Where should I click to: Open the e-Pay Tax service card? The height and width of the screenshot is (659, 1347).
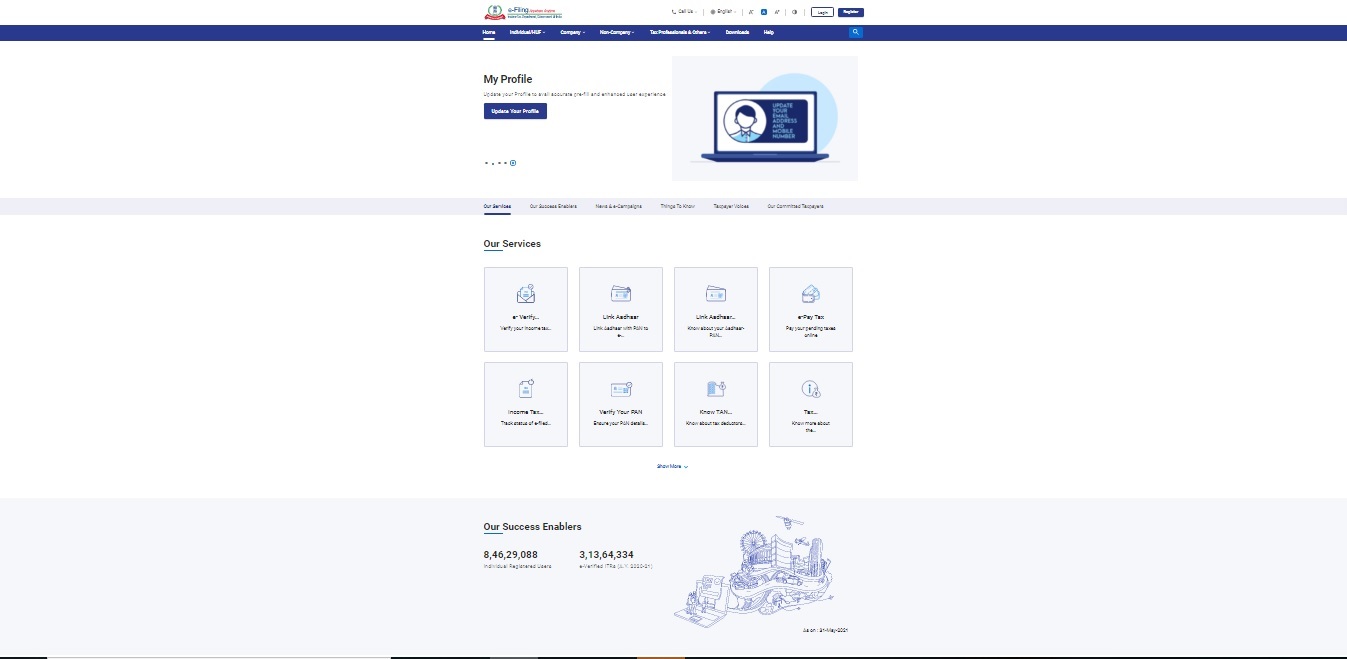click(810, 309)
